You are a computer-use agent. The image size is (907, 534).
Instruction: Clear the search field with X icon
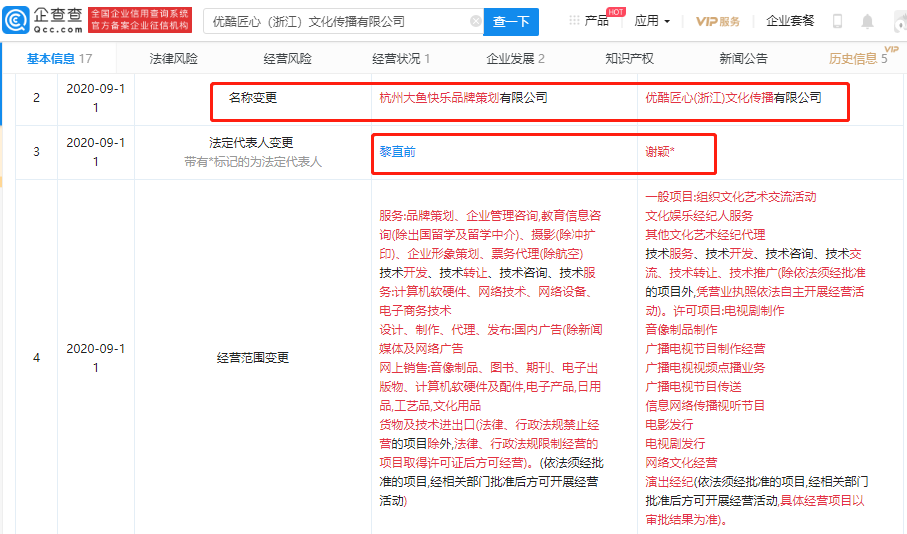click(475, 21)
